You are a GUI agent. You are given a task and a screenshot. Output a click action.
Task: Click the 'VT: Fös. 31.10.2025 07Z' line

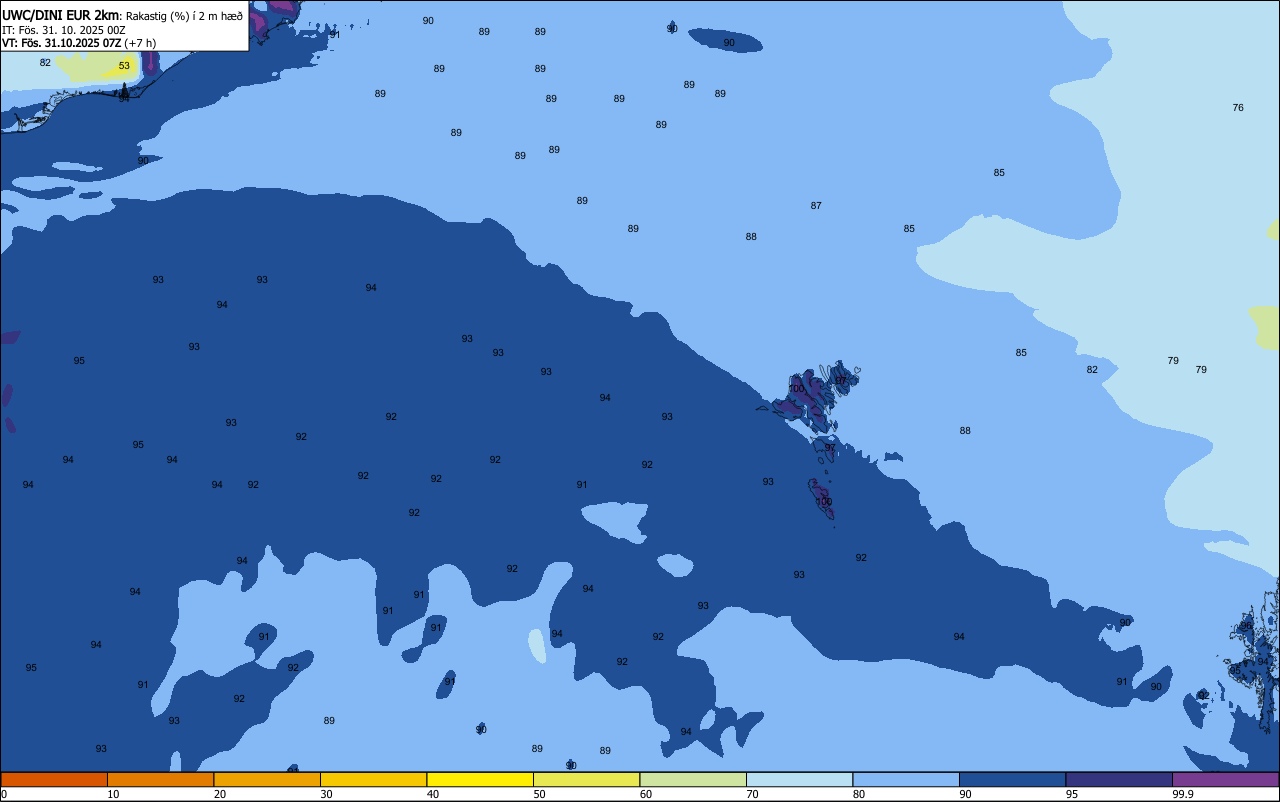[62, 43]
